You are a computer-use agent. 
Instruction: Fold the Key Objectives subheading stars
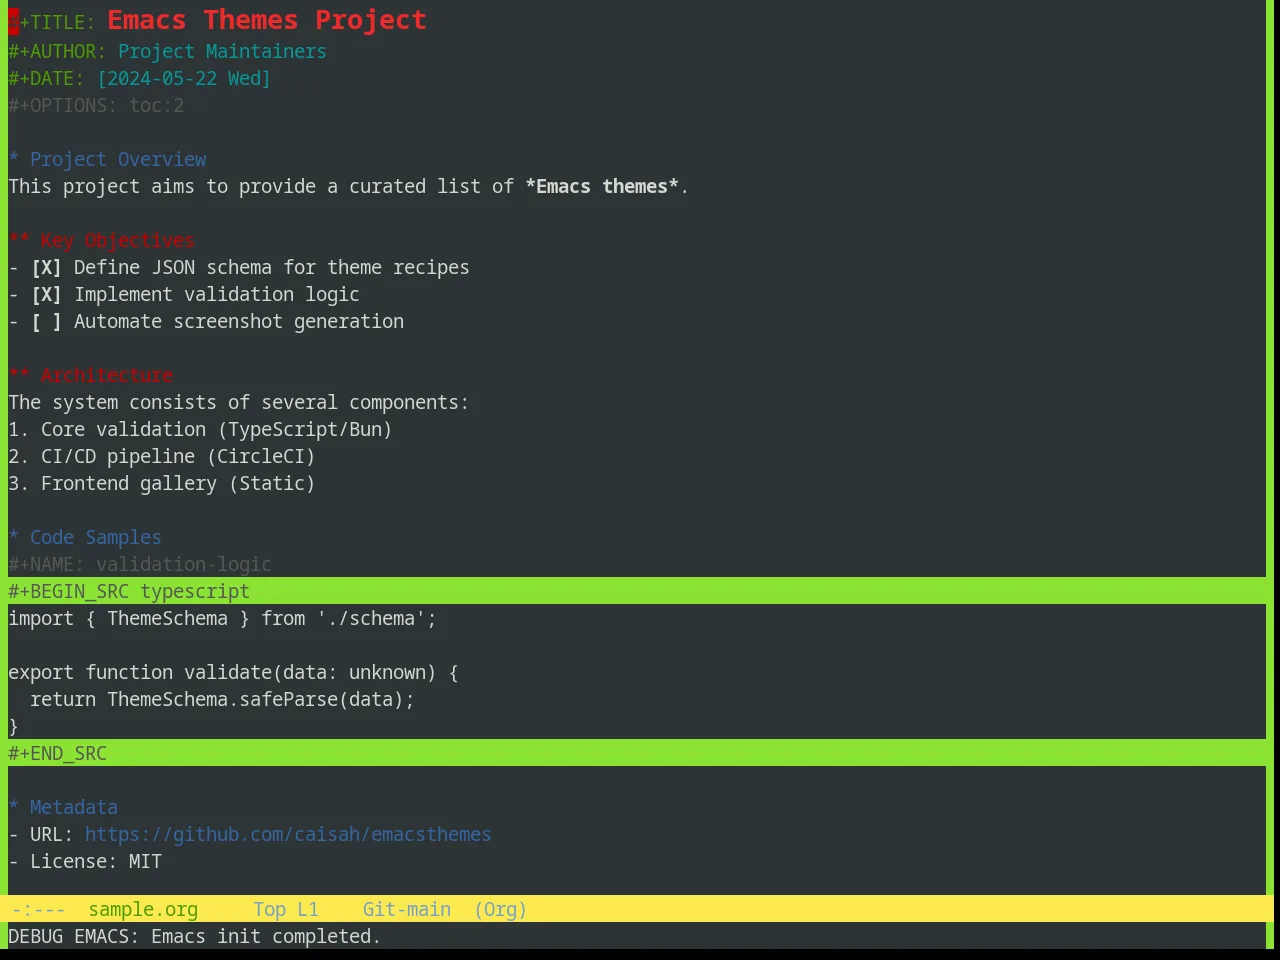(19, 241)
